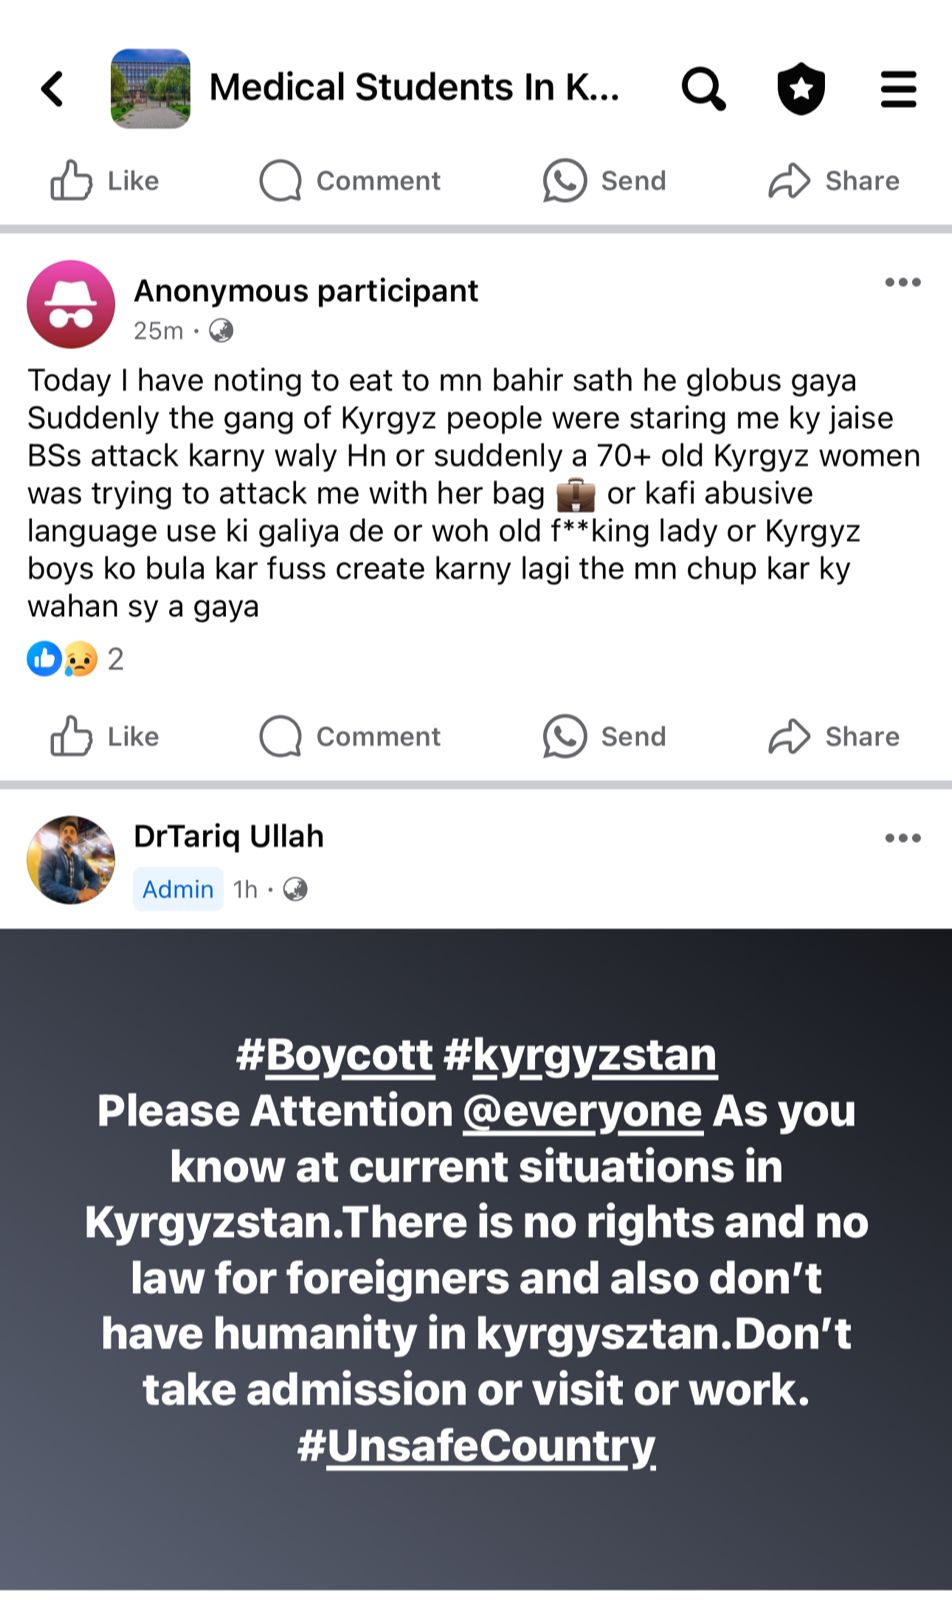952x1600 pixels.
Task: Tap the admin shield star icon
Action: [x=801, y=89]
